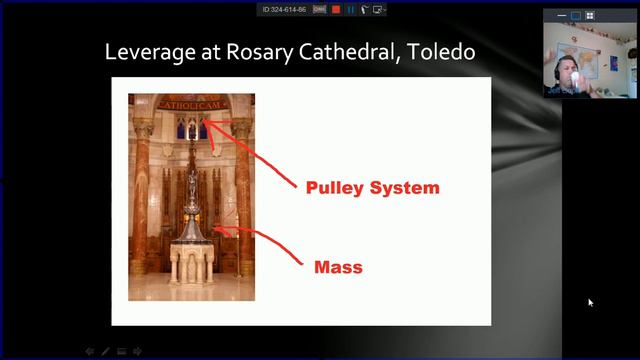Click the meeting ID 324-614-86 text

[x=284, y=9]
